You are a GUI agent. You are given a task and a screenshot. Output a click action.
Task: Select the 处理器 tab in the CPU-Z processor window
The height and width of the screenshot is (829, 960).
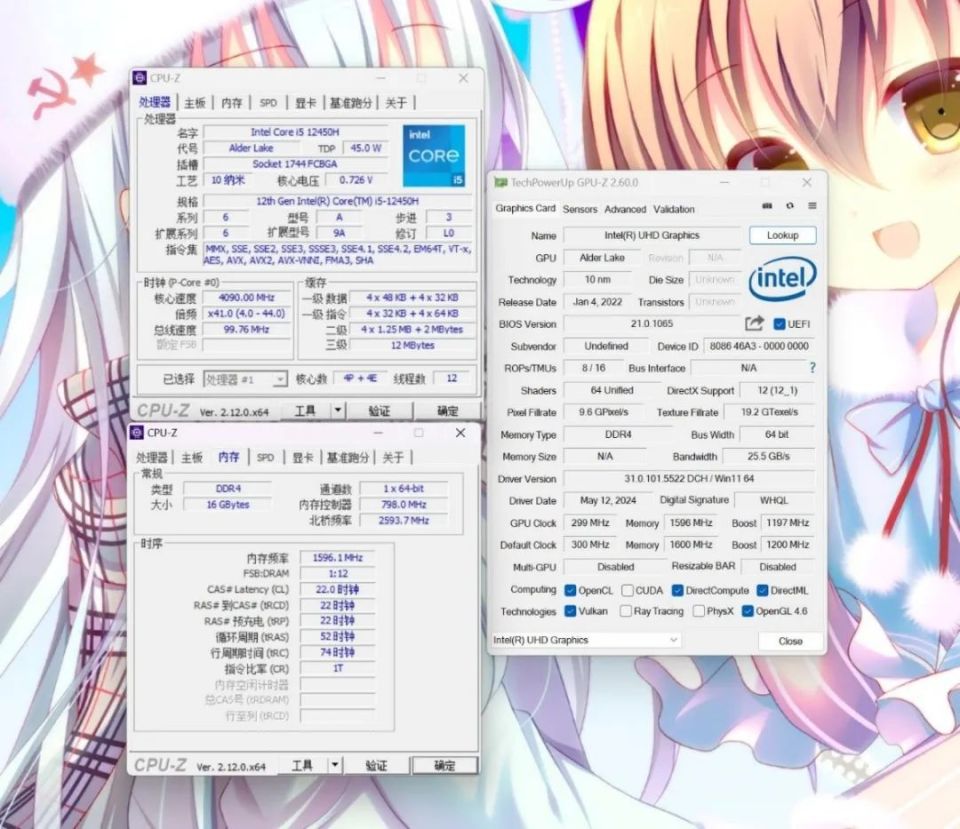(154, 102)
